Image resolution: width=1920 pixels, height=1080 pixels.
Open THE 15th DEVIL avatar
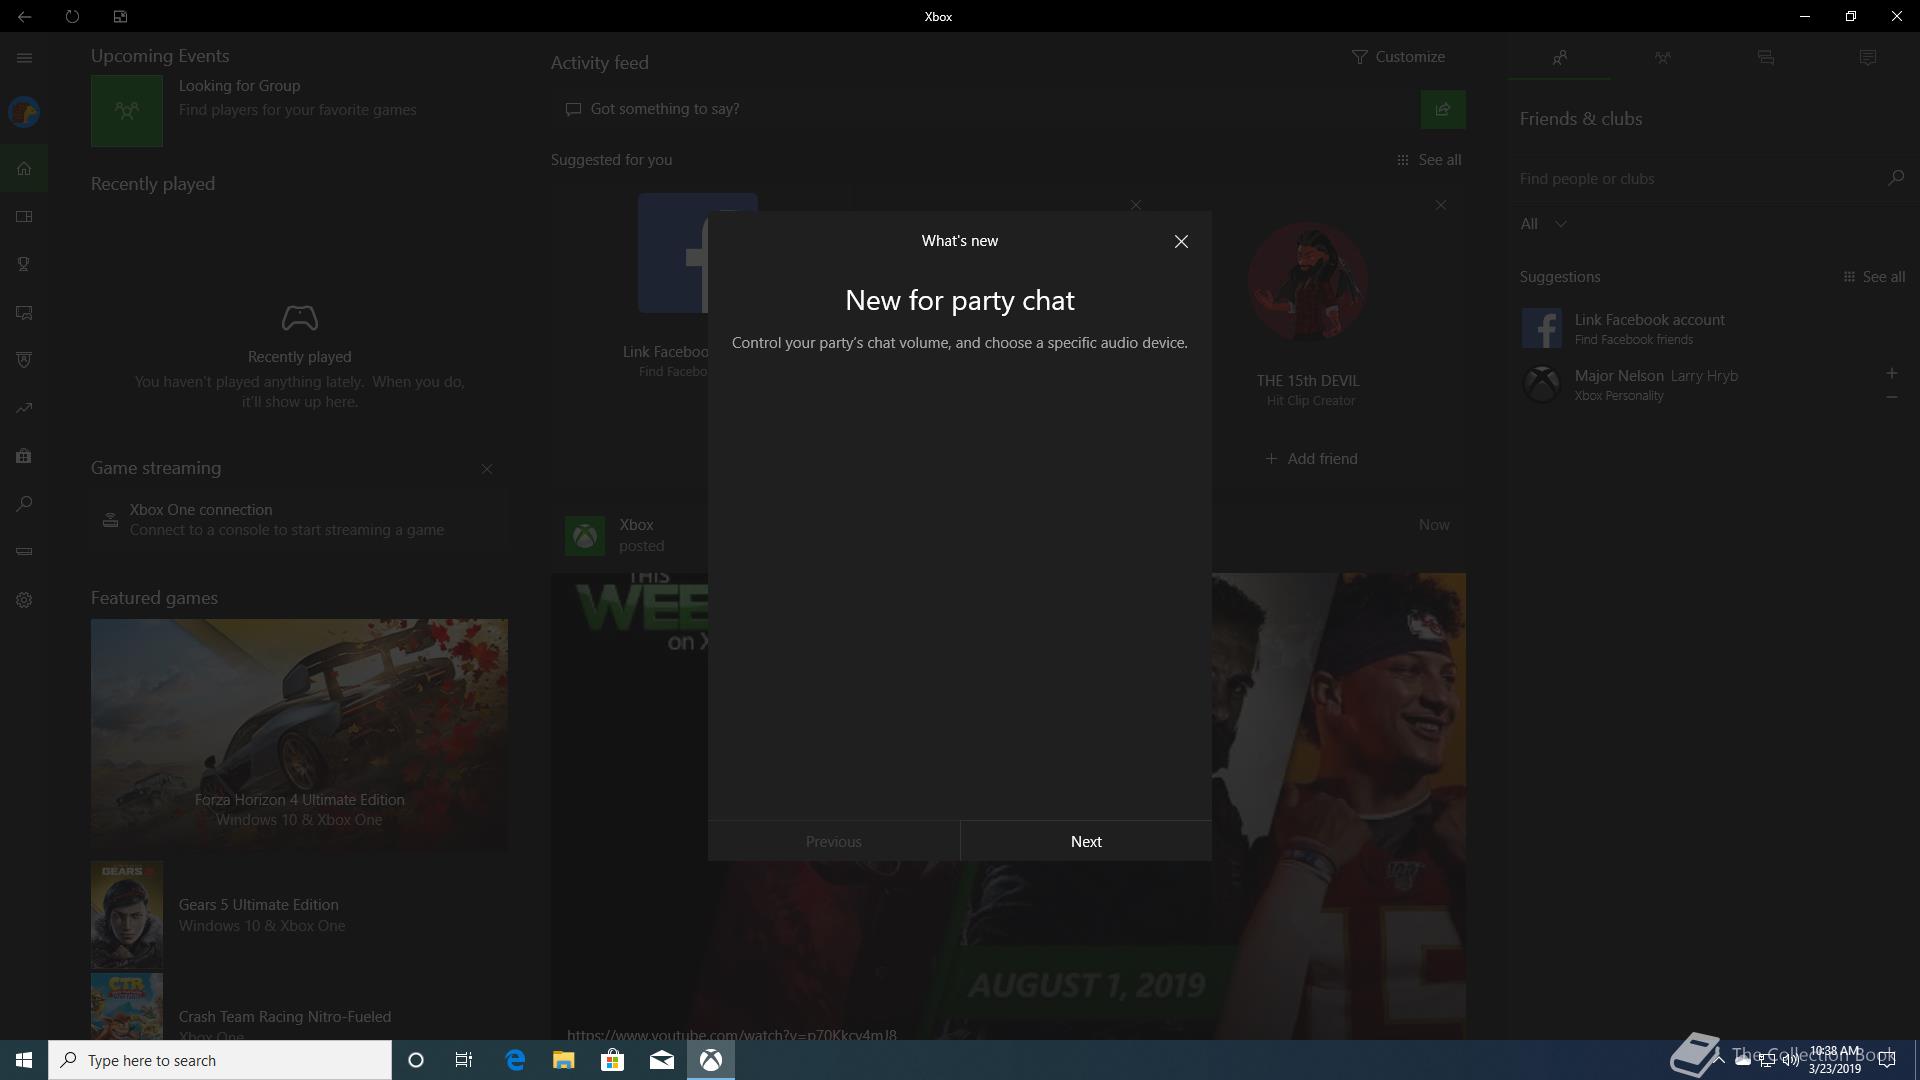pyautogui.click(x=1308, y=281)
